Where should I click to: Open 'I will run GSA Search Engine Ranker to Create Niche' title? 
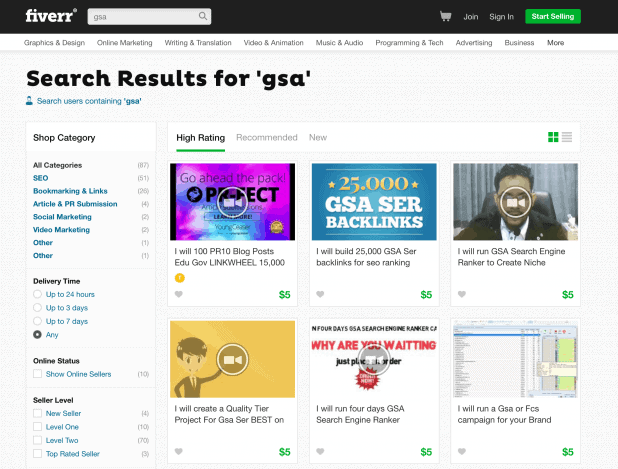coord(512,257)
